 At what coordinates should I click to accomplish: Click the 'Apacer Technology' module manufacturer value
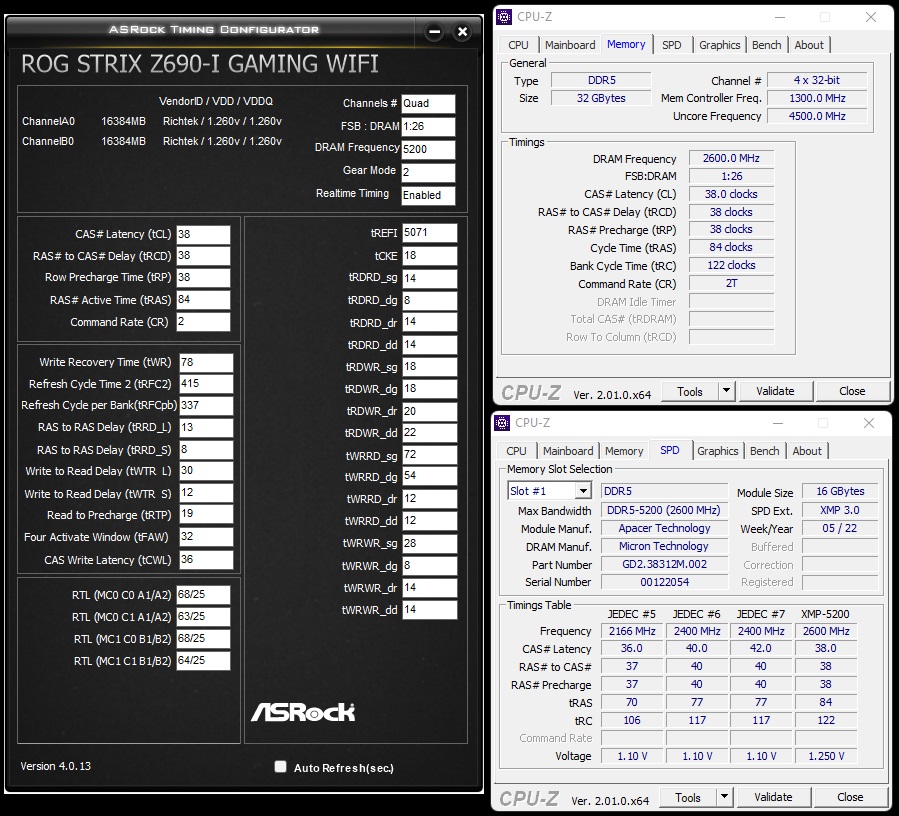(x=664, y=528)
